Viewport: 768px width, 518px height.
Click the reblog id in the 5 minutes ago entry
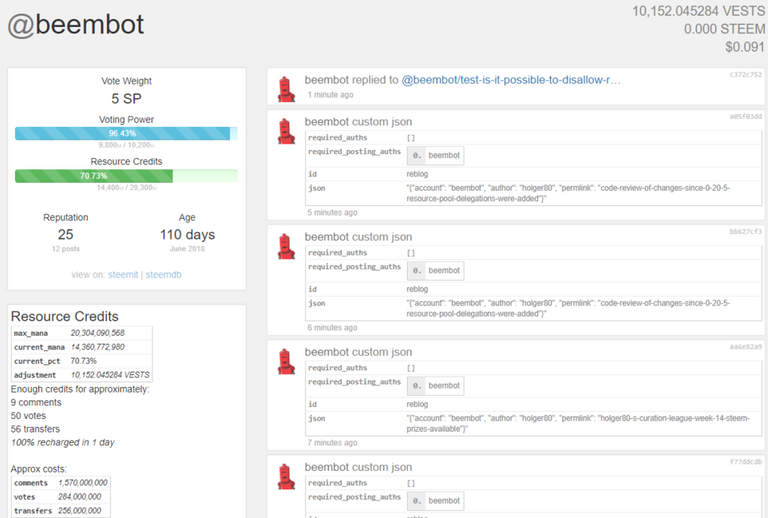point(417,174)
